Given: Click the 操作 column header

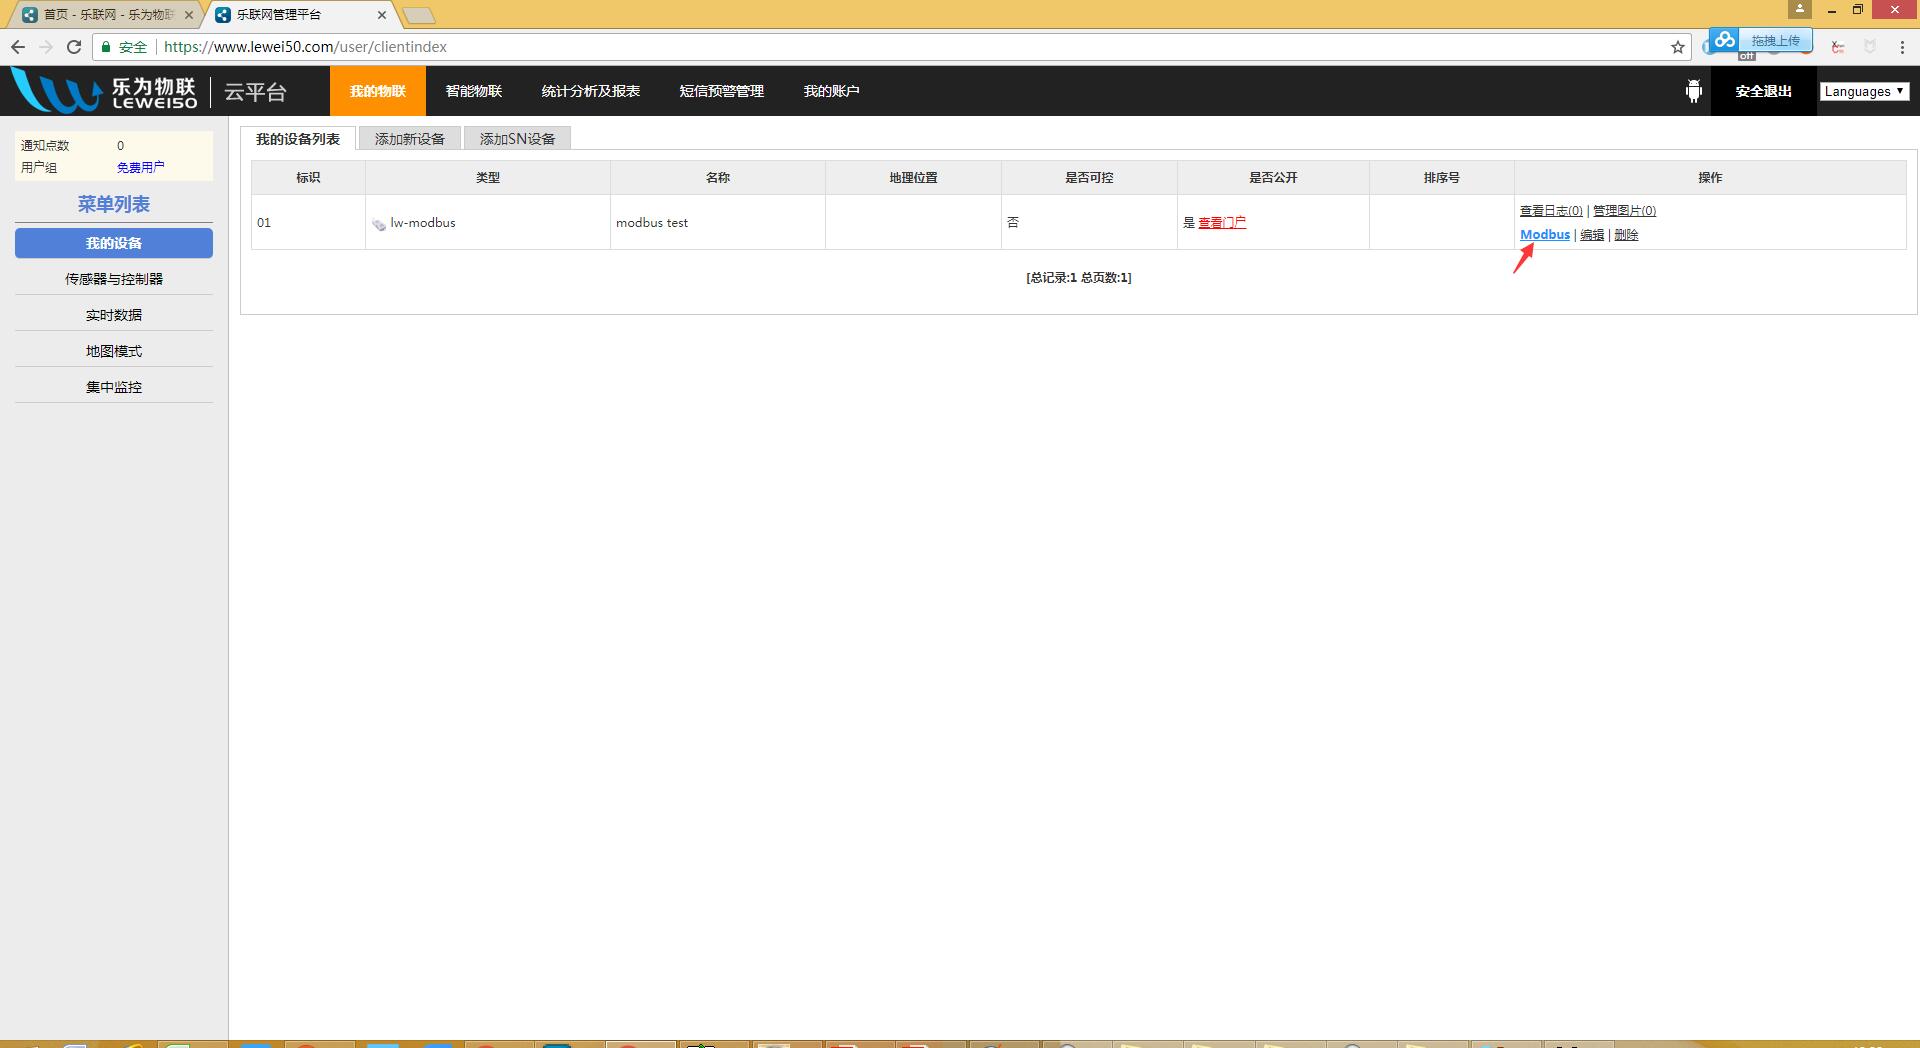Looking at the screenshot, I should coord(1710,178).
